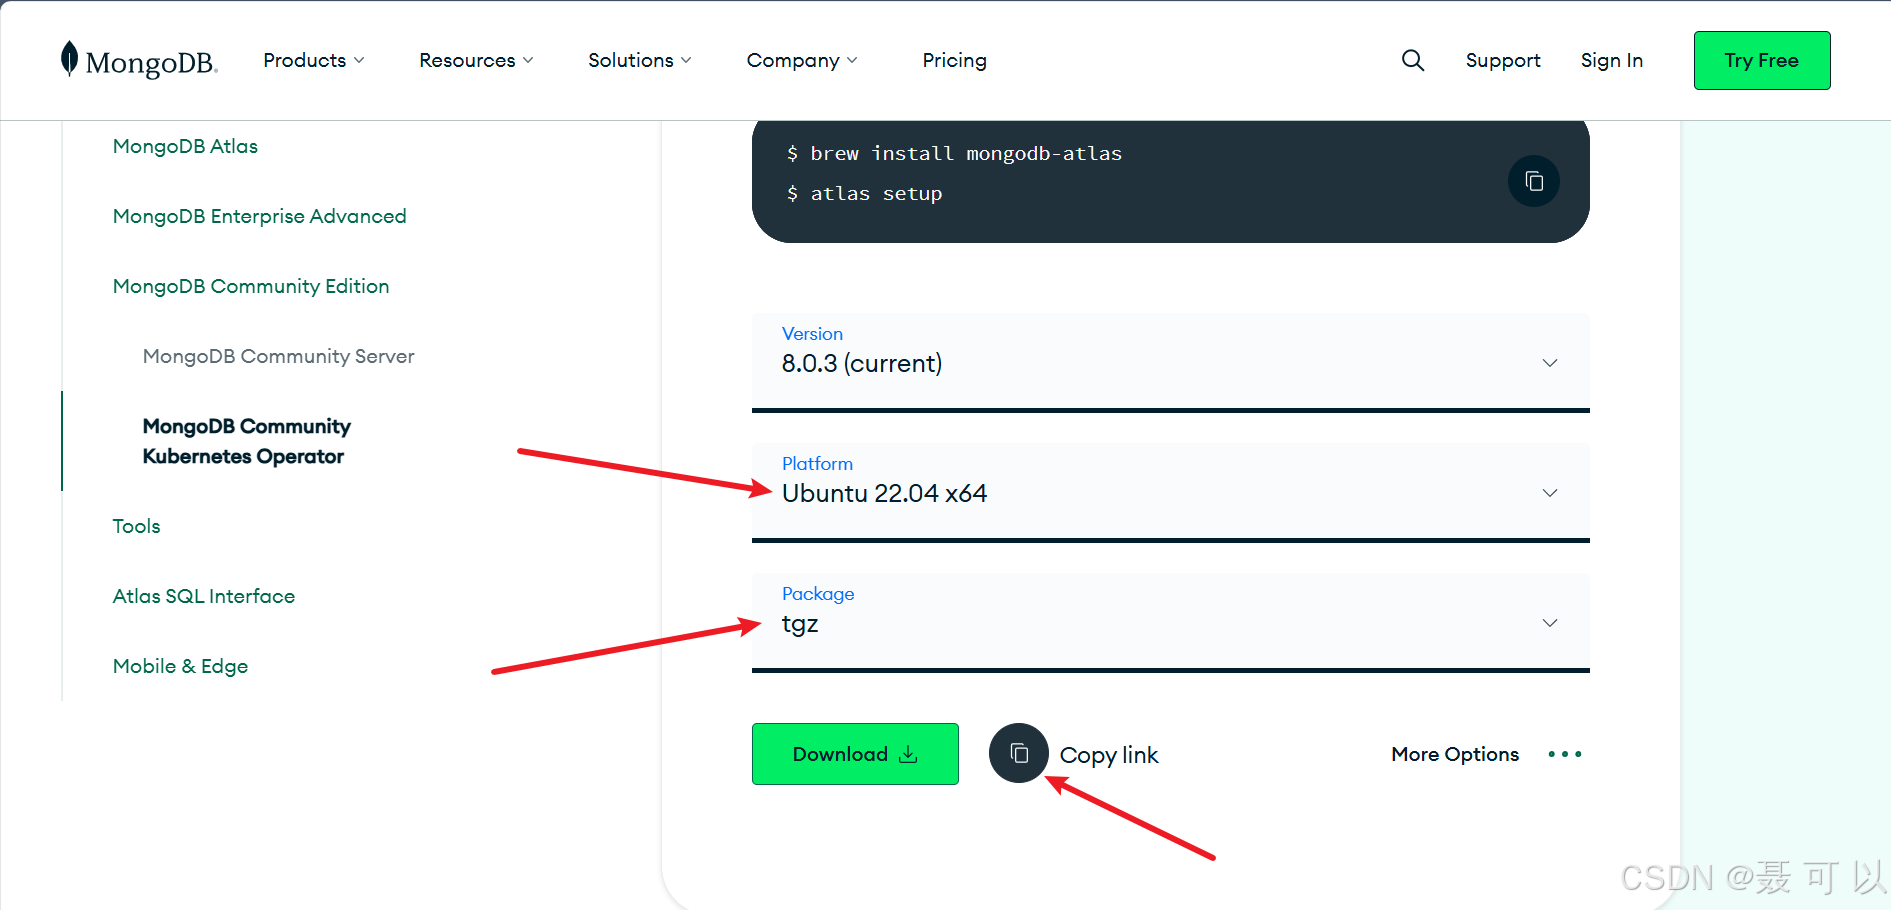Viewport: 1891px width, 910px height.
Task: Open the More Options three dots
Action: click(1564, 754)
